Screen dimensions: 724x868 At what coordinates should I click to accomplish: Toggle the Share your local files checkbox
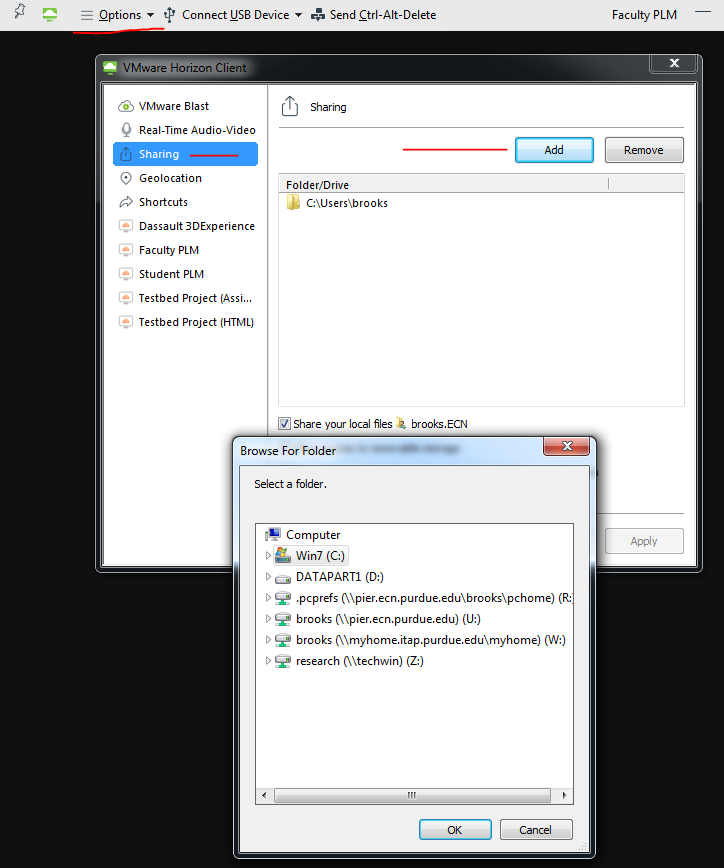(285, 424)
